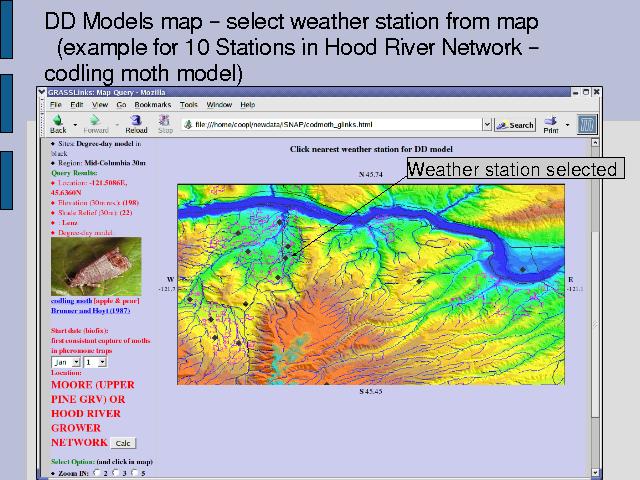The height and width of the screenshot is (480, 640).
Task: Click the codling moth photo thumbnail
Action: click(96, 266)
